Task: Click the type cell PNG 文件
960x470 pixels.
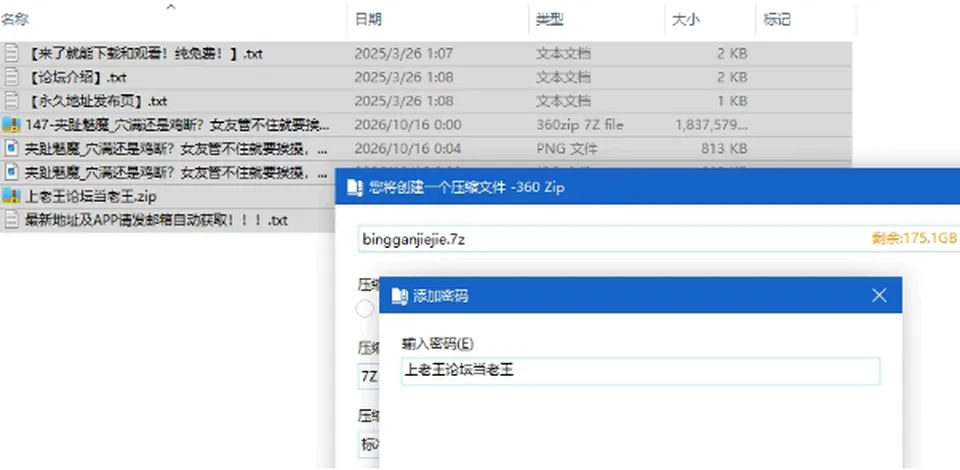Action: 567,149
